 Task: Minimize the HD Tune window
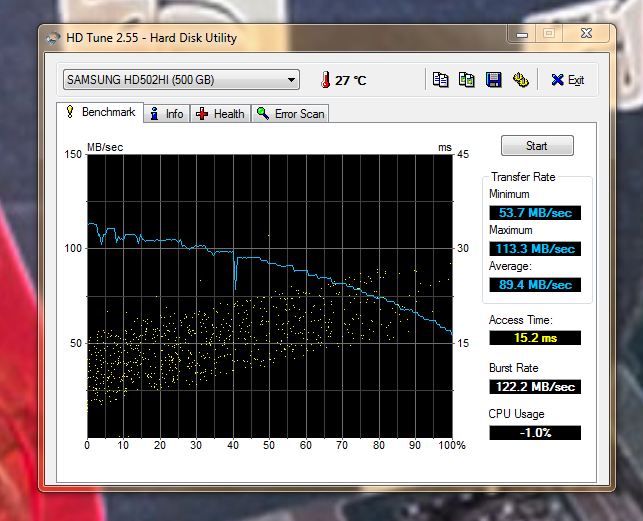pos(522,34)
